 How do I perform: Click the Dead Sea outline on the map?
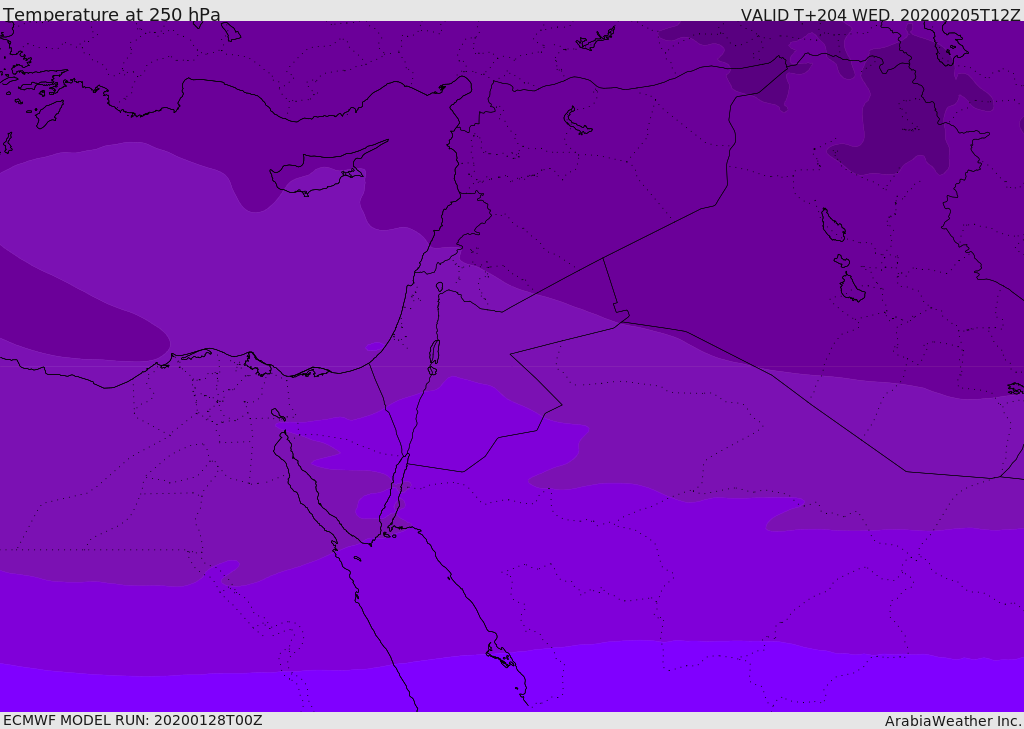point(434,353)
